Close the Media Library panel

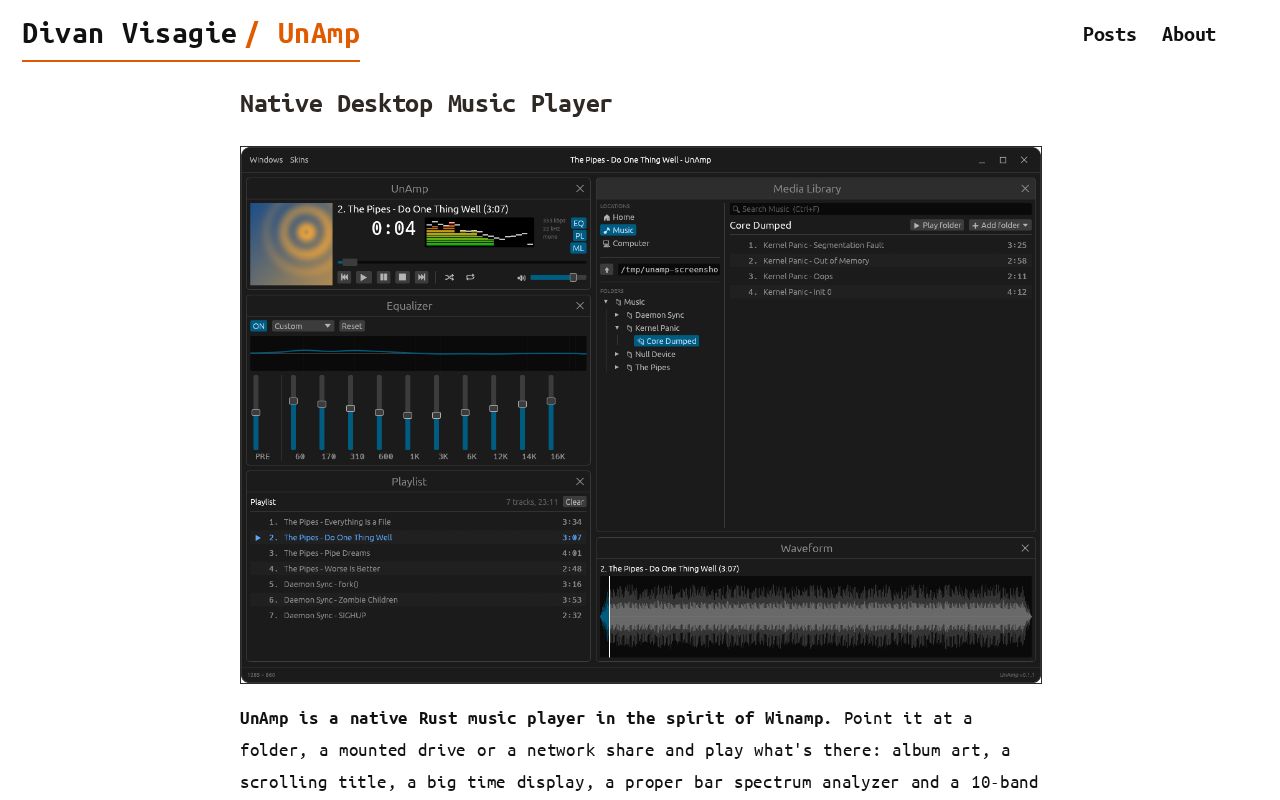[x=1025, y=188]
